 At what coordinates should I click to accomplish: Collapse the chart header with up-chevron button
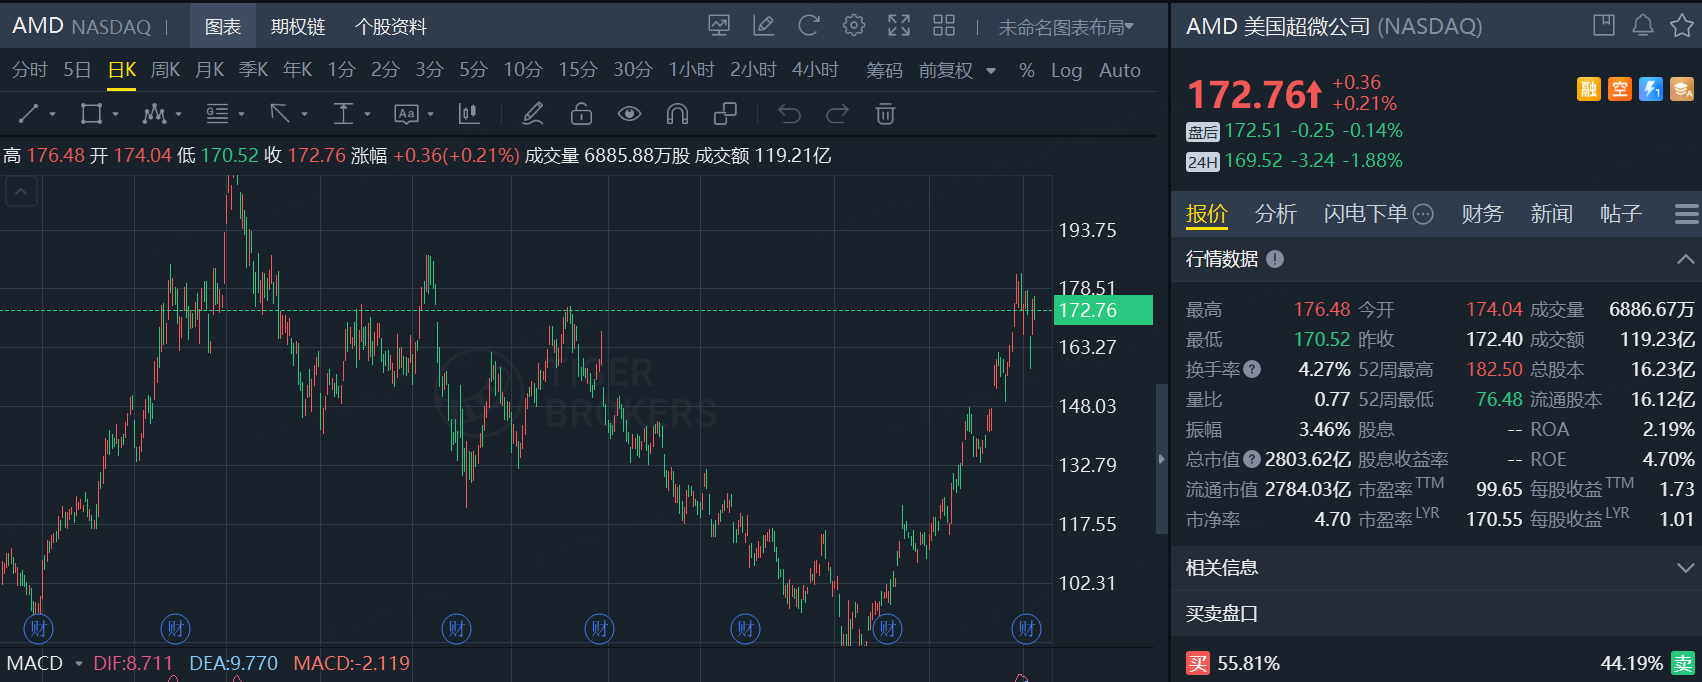[x=22, y=191]
